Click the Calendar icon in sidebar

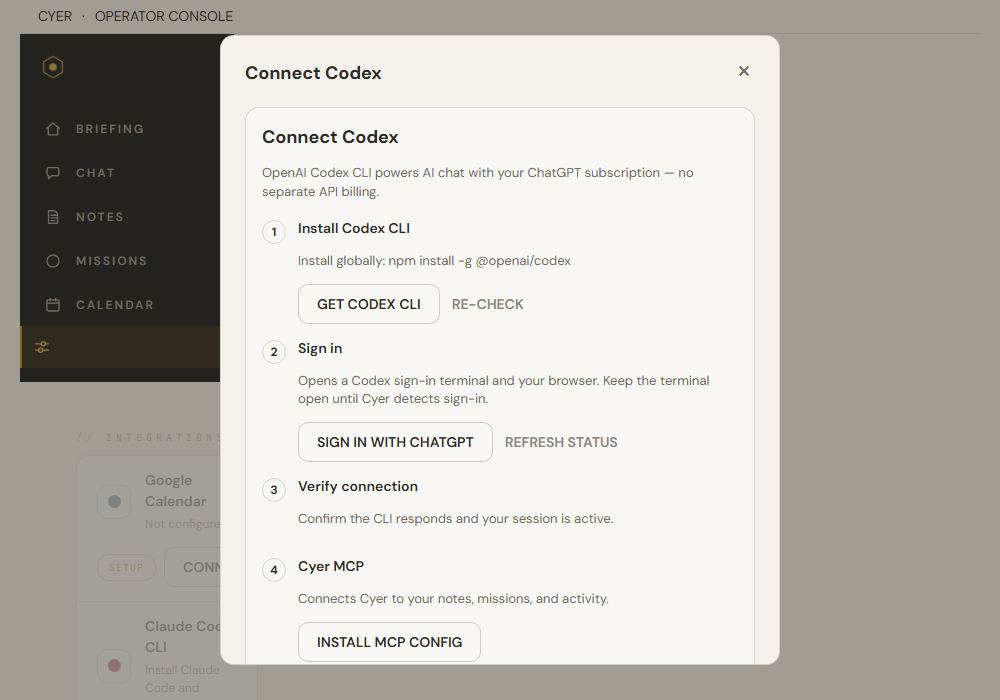point(53,305)
